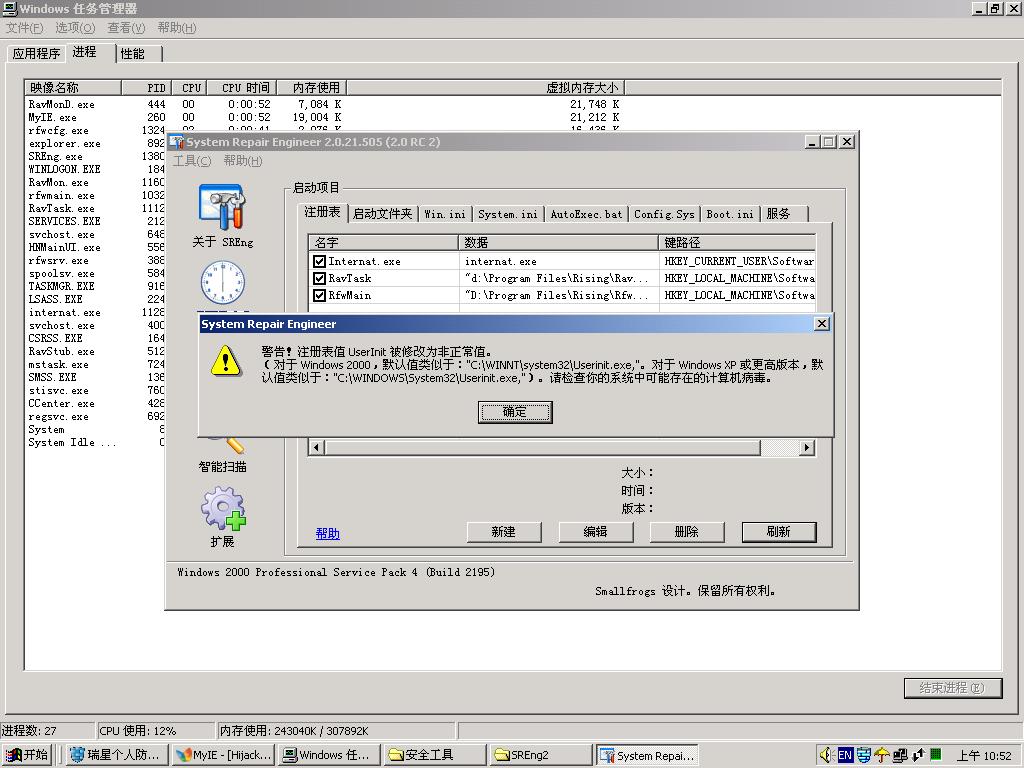Uncheck the RavTask startup entry
This screenshot has width=1024, height=768.
319,278
